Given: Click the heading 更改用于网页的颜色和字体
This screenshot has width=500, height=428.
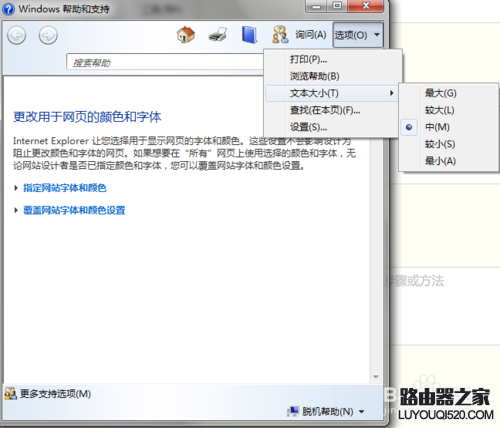Looking at the screenshot, I should (87, 117).
